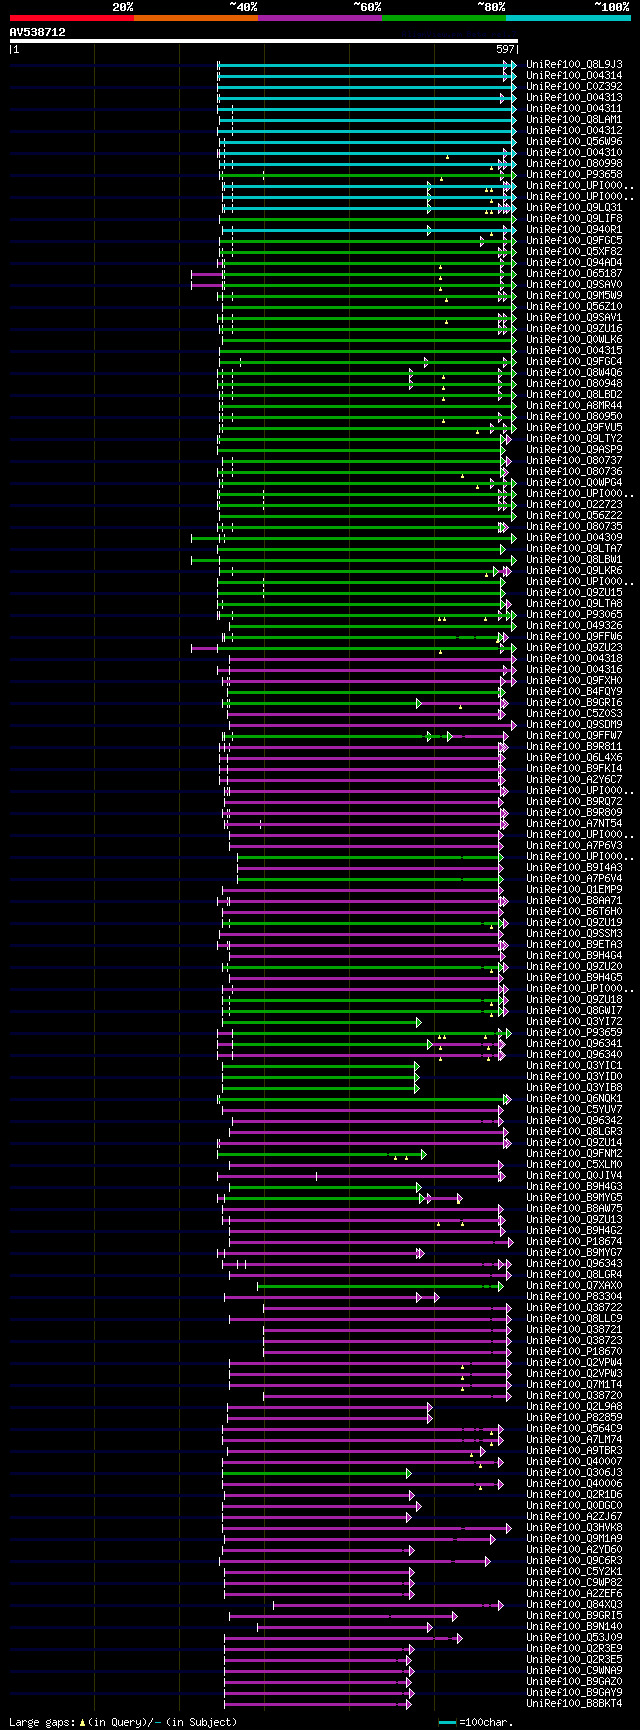Select the UniRef100_Q84XQ3 label
This screenshot has height=1730, width=640.
[x=574, y=1604]
